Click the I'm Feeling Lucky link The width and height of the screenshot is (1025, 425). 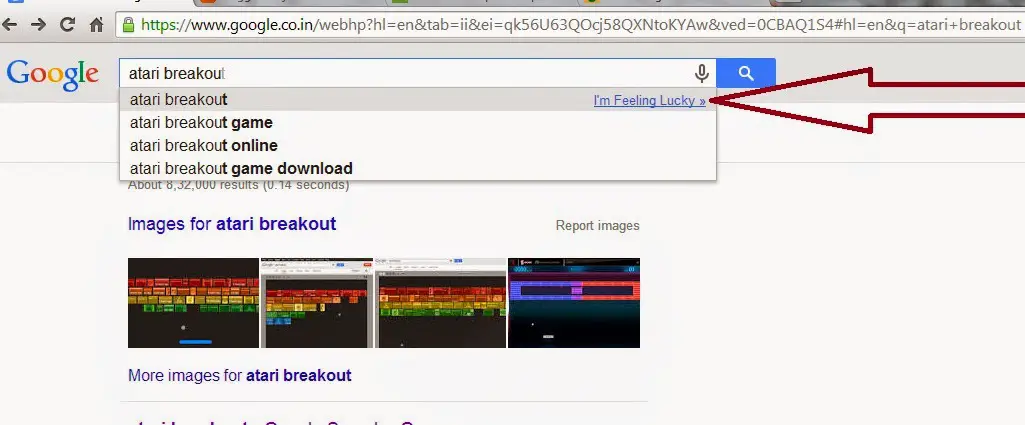click(x=649, y=101)
